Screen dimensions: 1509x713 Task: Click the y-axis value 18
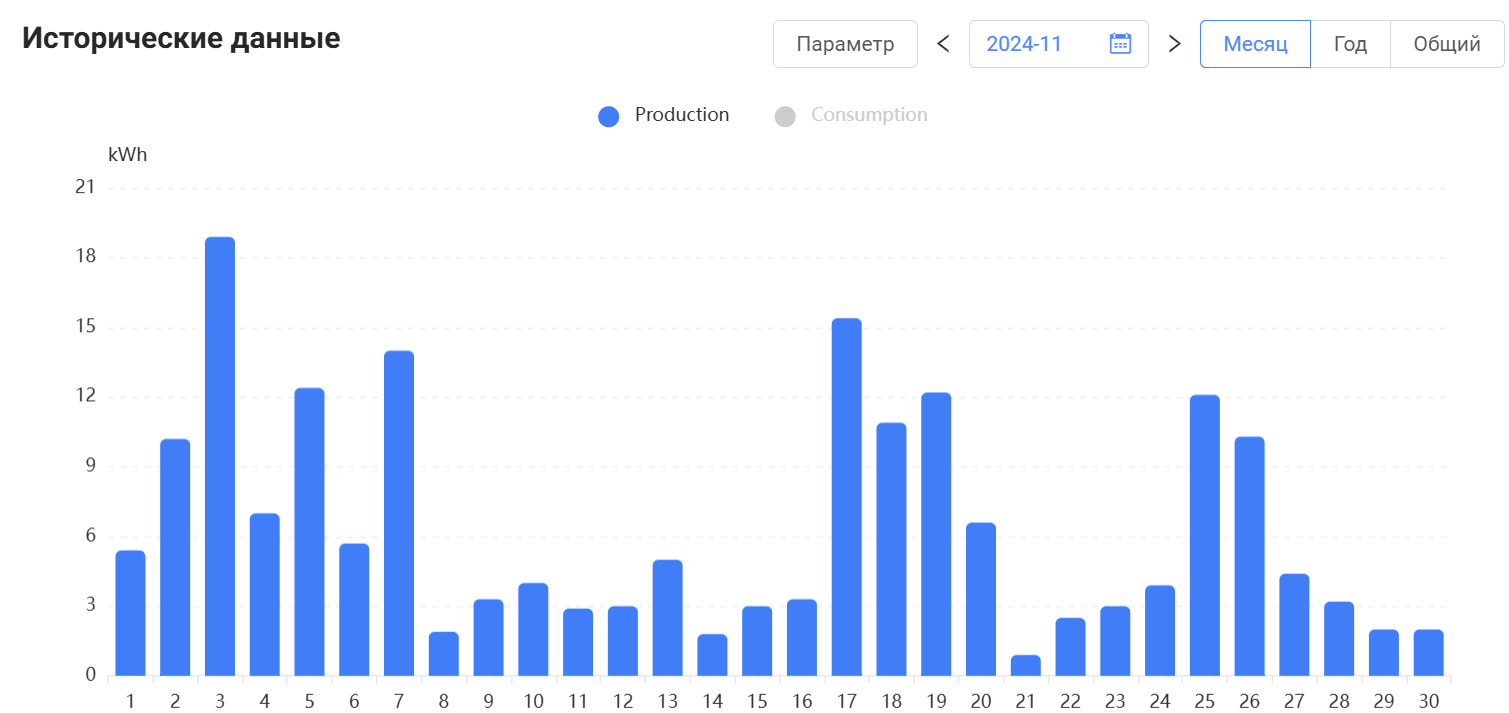click(86, 257)
